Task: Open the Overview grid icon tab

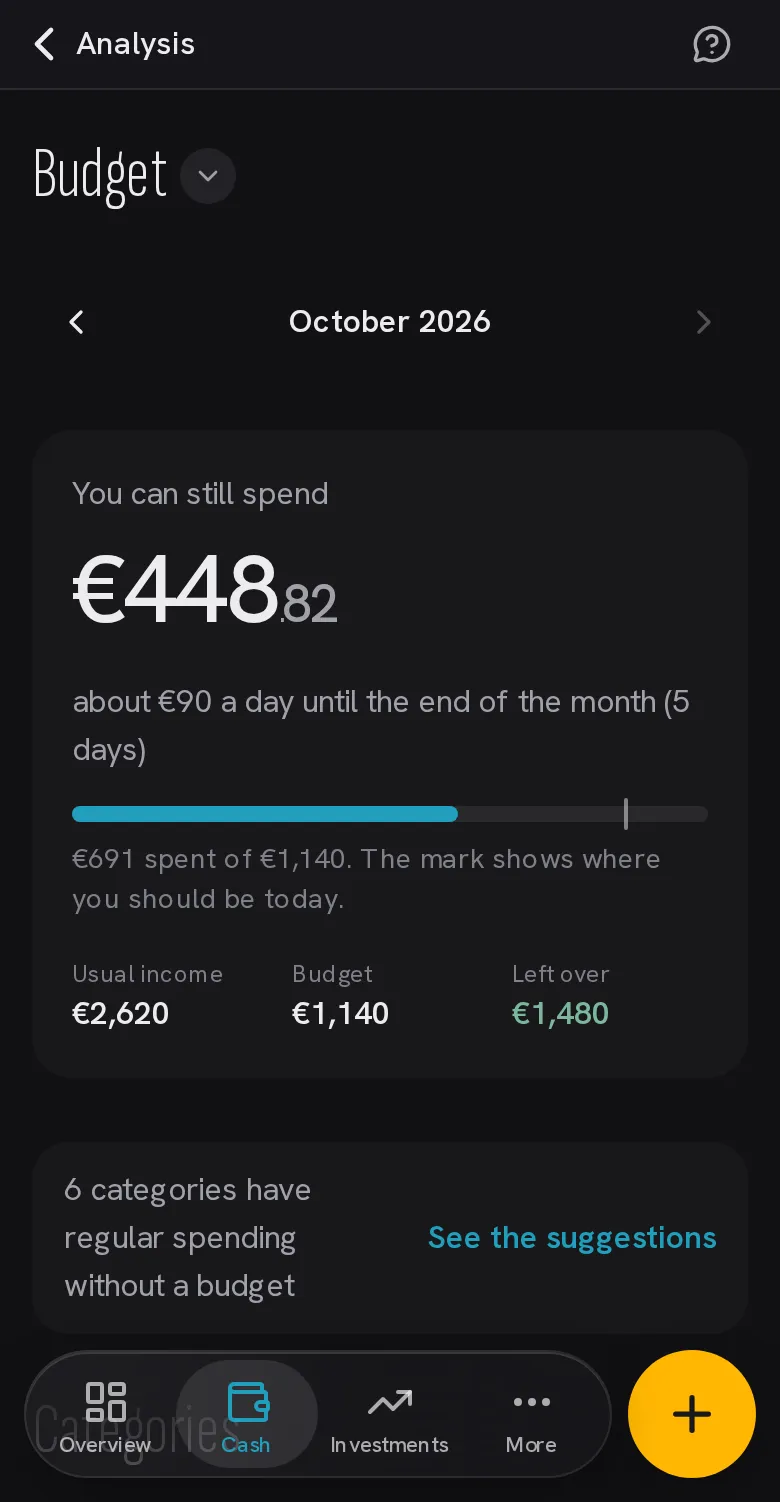Action: point(105,1417)
